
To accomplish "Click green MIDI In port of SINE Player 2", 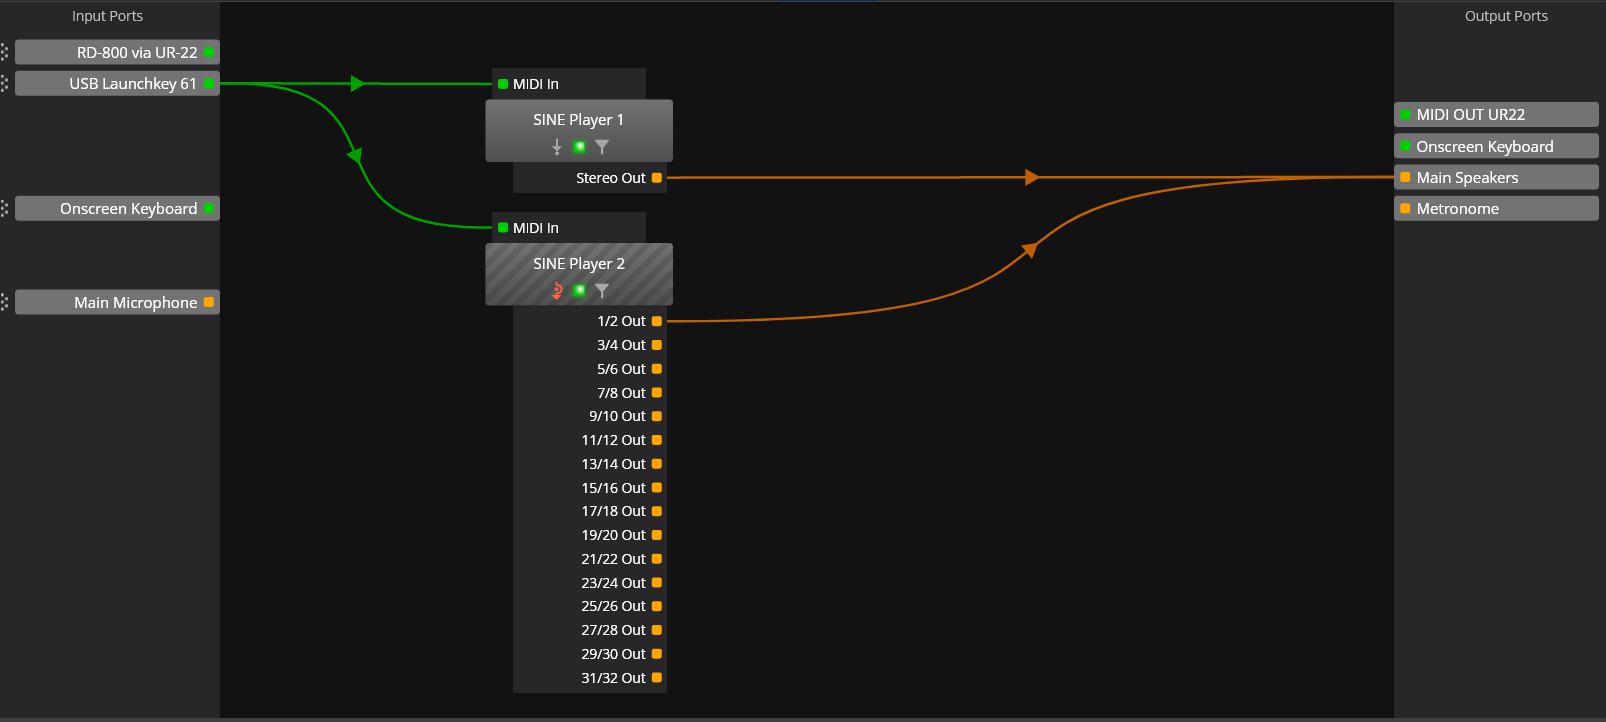I will coord(503,228).
